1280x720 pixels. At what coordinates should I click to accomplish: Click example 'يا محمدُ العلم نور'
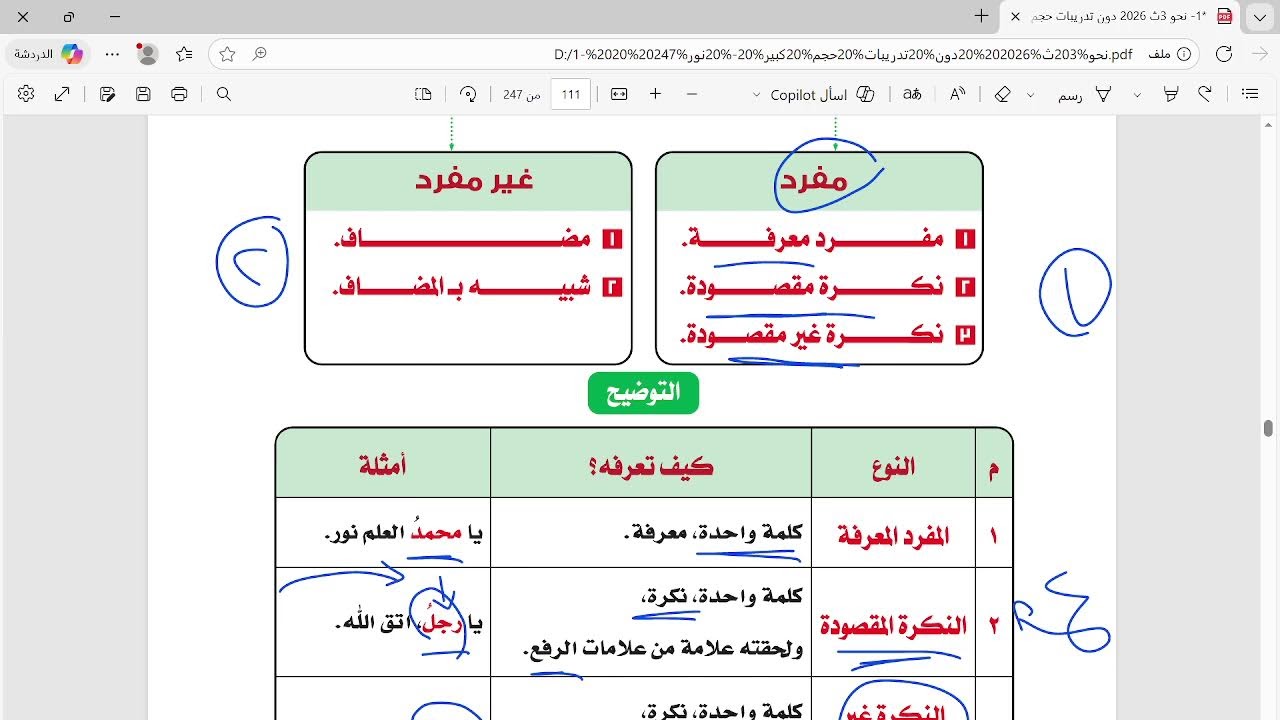point(403,533)
